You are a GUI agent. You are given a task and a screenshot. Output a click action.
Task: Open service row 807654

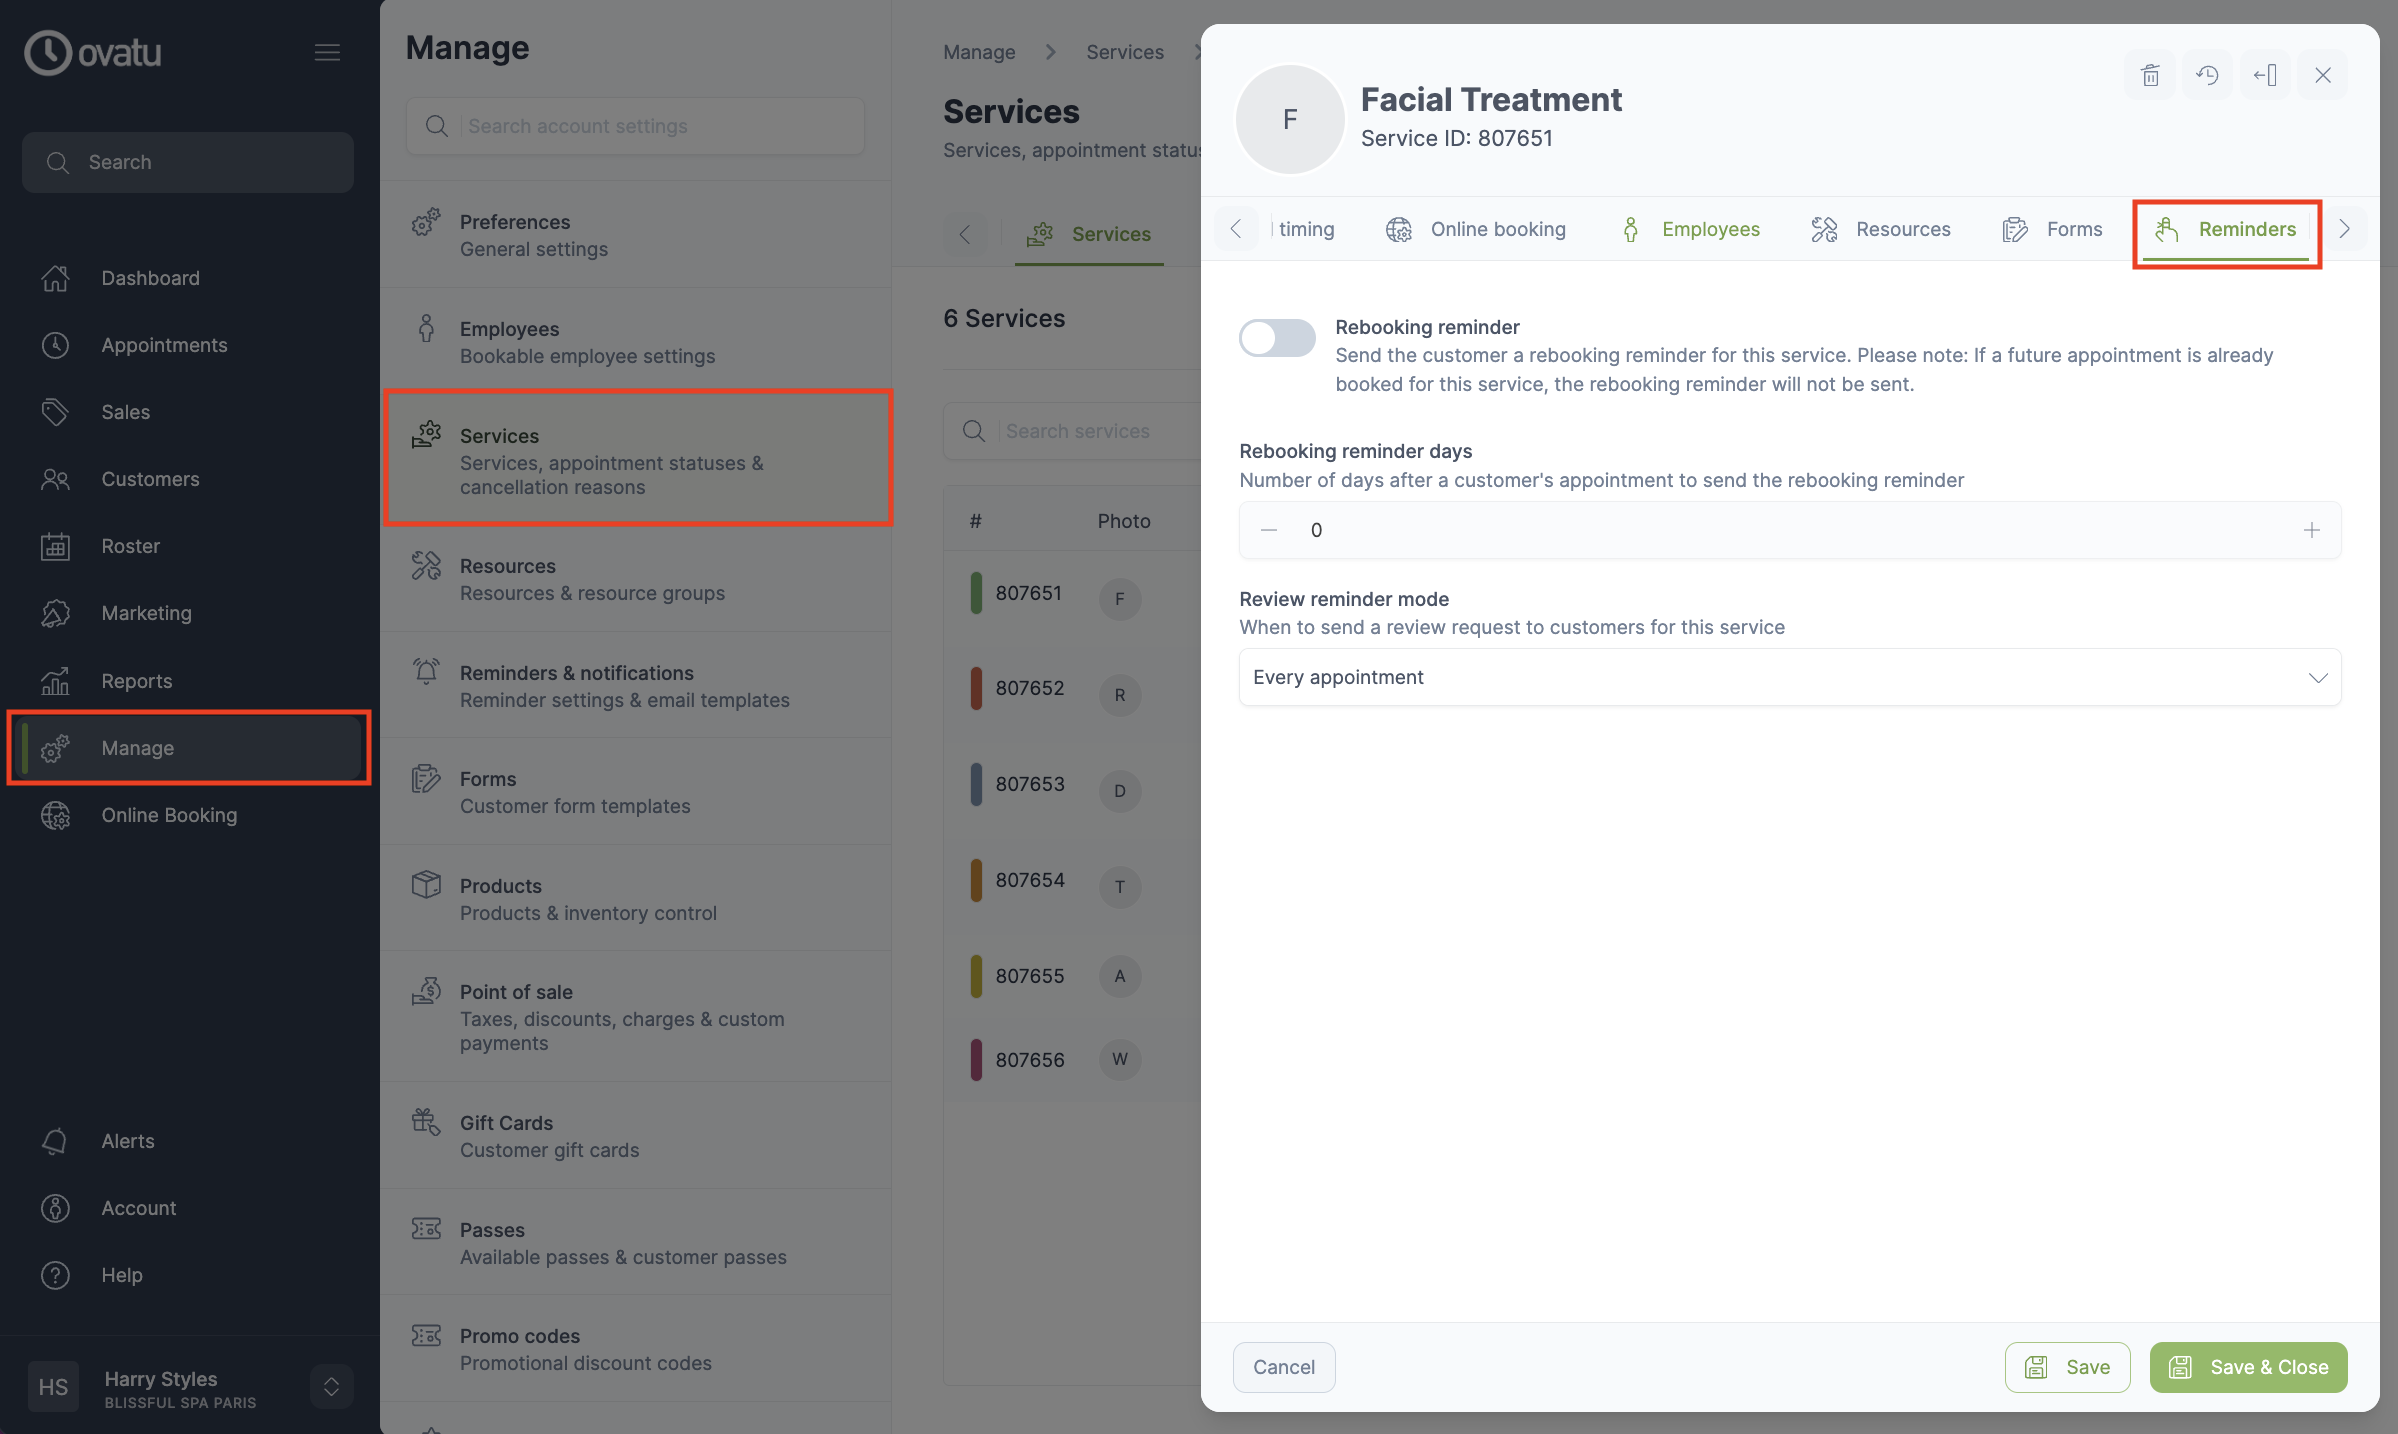pos(1072,881)
